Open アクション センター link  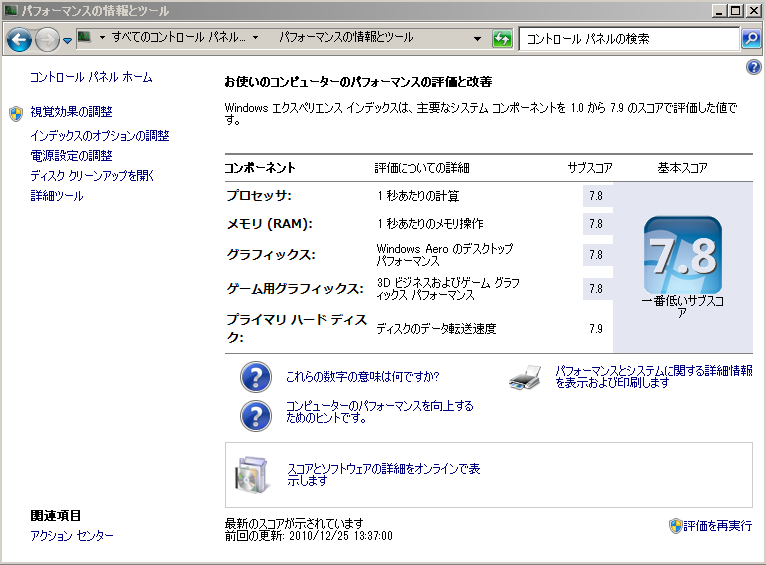tap(72, 536)
